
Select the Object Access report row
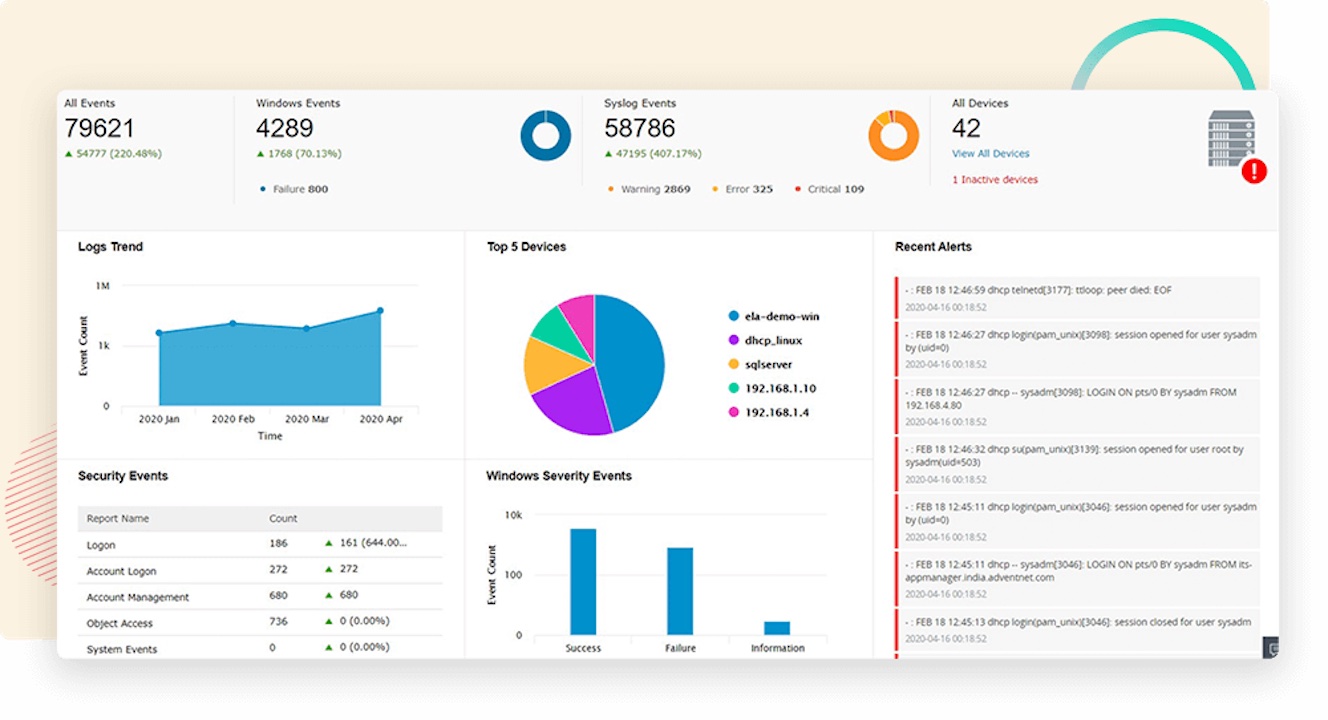coord(260,623)
